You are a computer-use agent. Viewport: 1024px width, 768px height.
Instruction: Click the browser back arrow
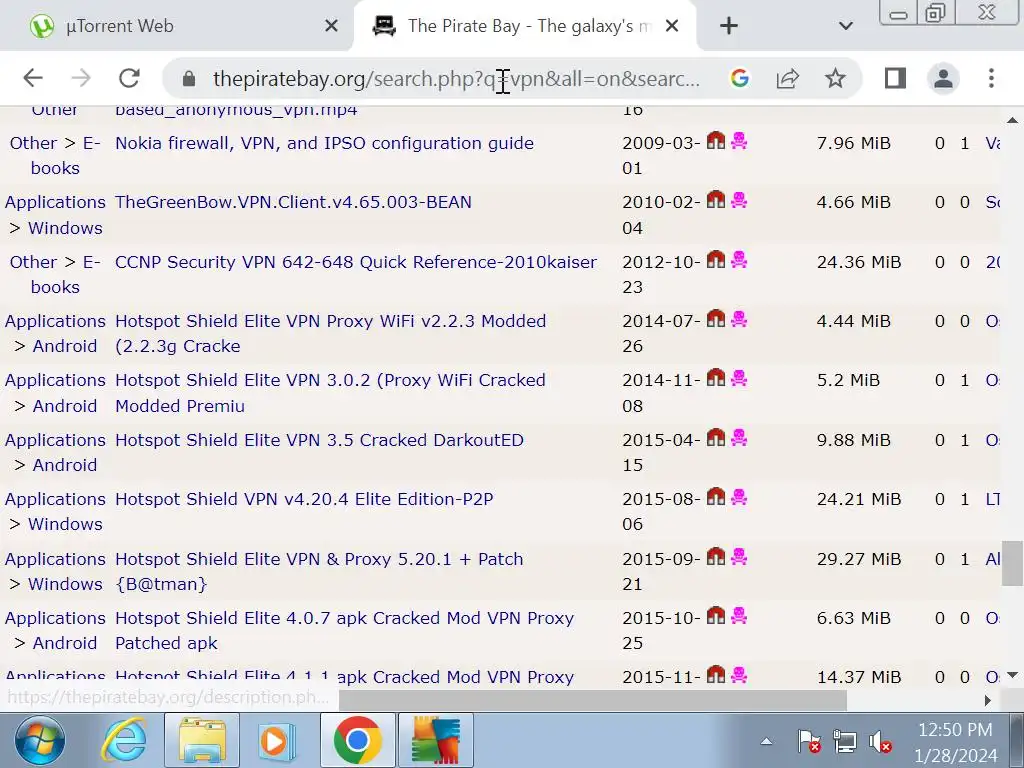point(33,78)
